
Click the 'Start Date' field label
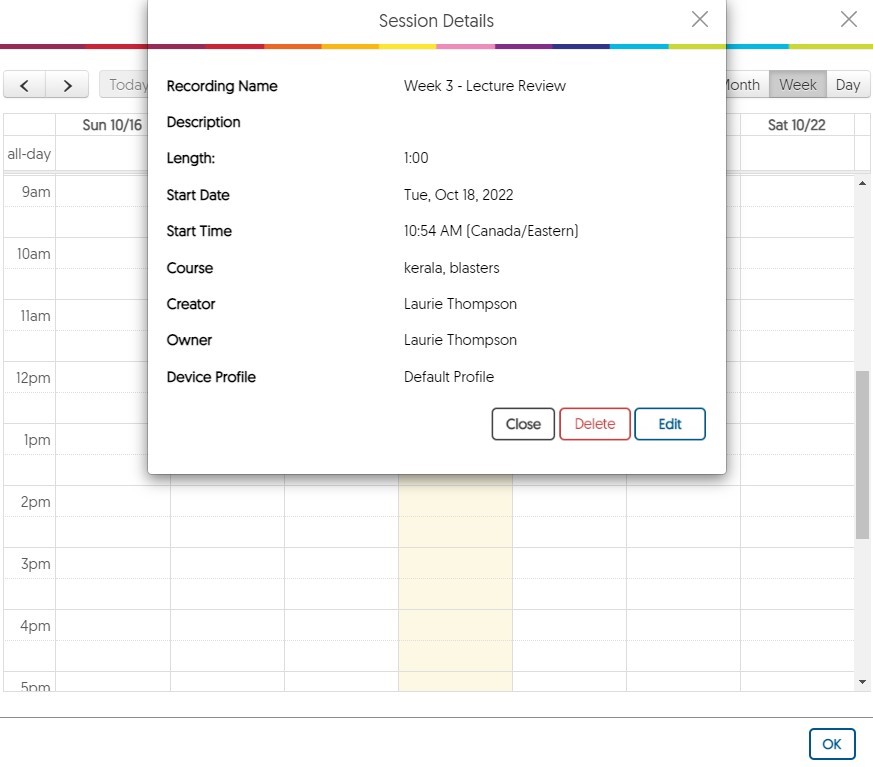pyautogui.click(x=198, y=195)
